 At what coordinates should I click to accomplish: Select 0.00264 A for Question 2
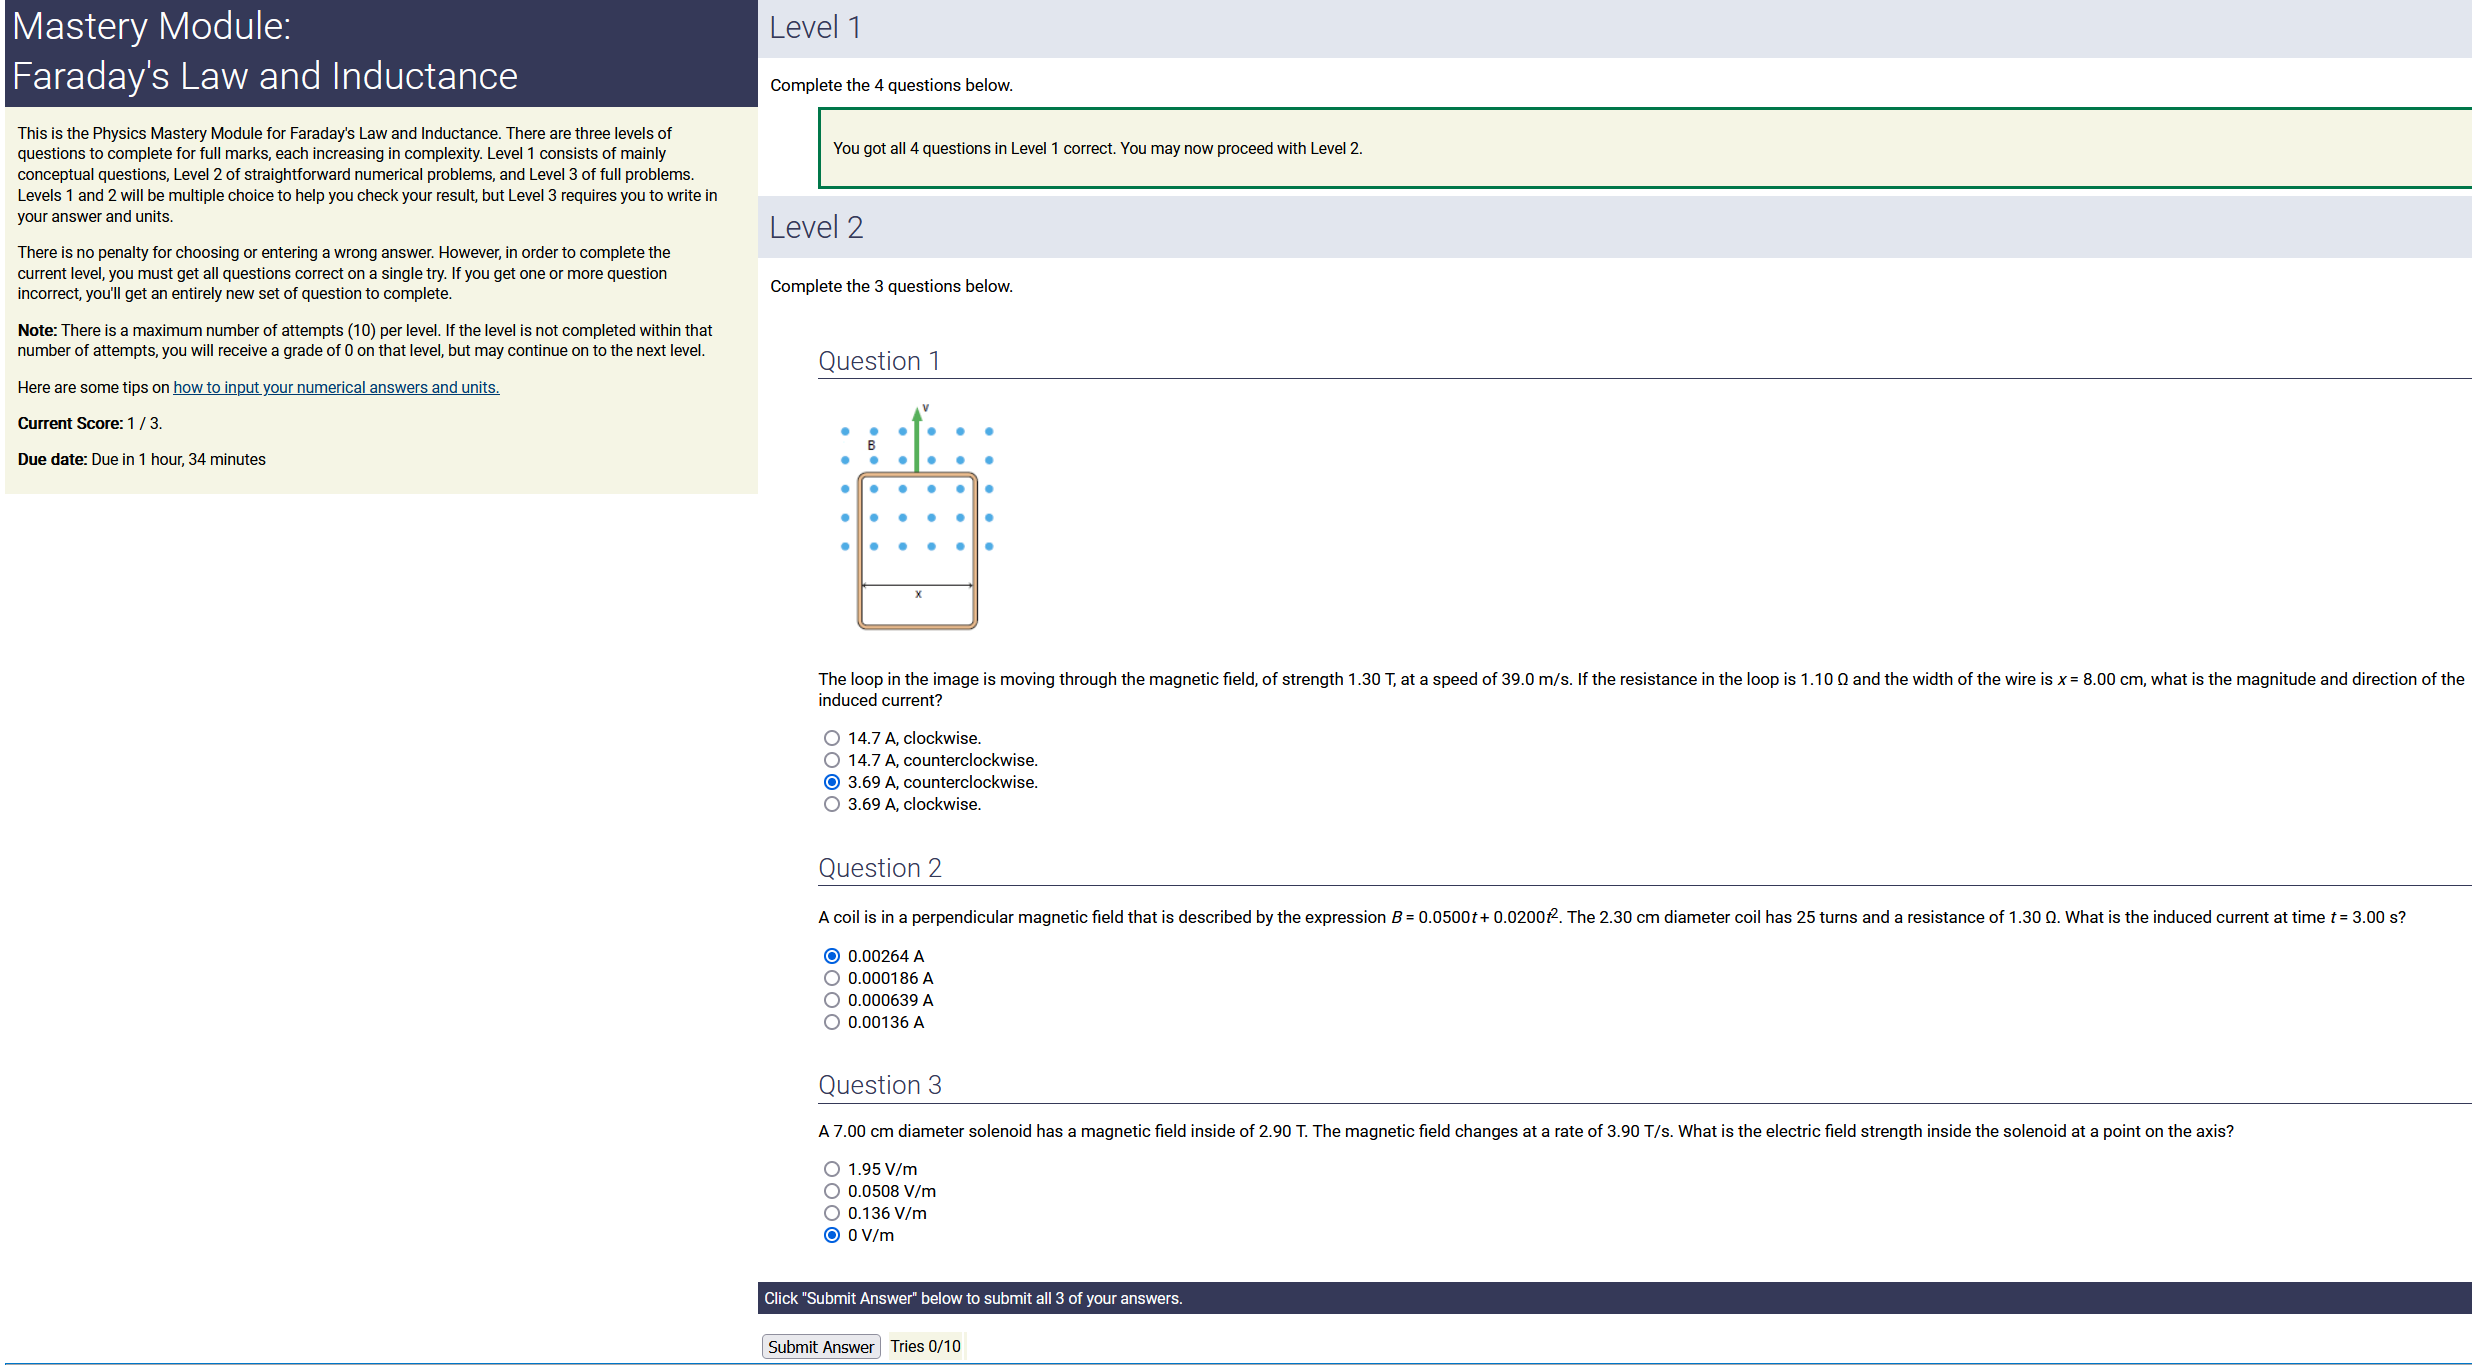click(831, 956)
